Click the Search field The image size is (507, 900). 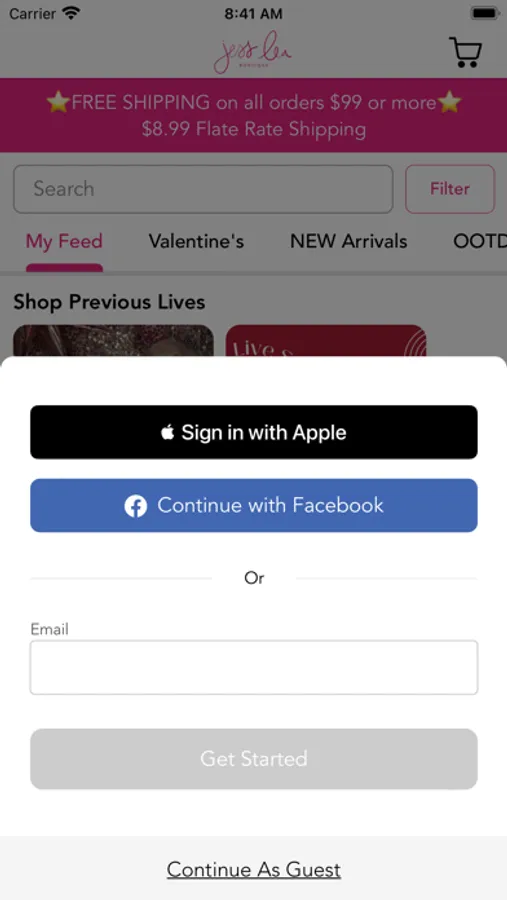tap(203, 189)
